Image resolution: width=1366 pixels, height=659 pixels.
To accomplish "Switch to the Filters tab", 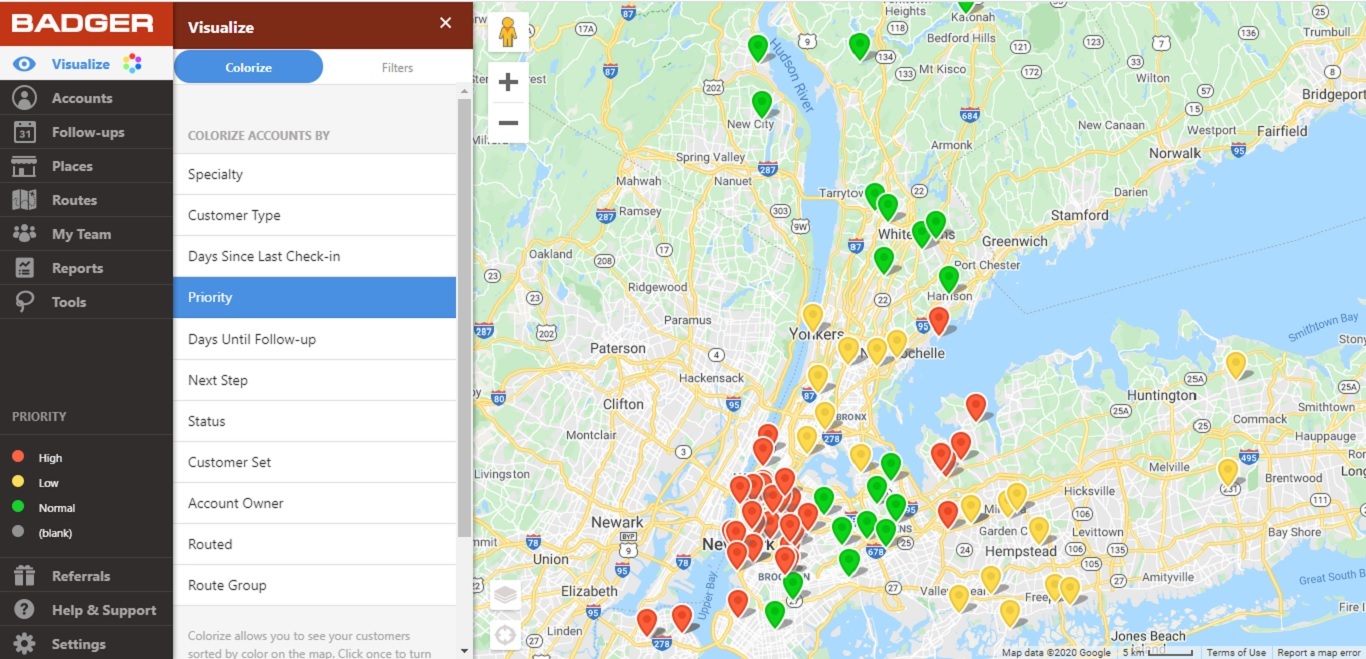I will [x=397, y=67].
